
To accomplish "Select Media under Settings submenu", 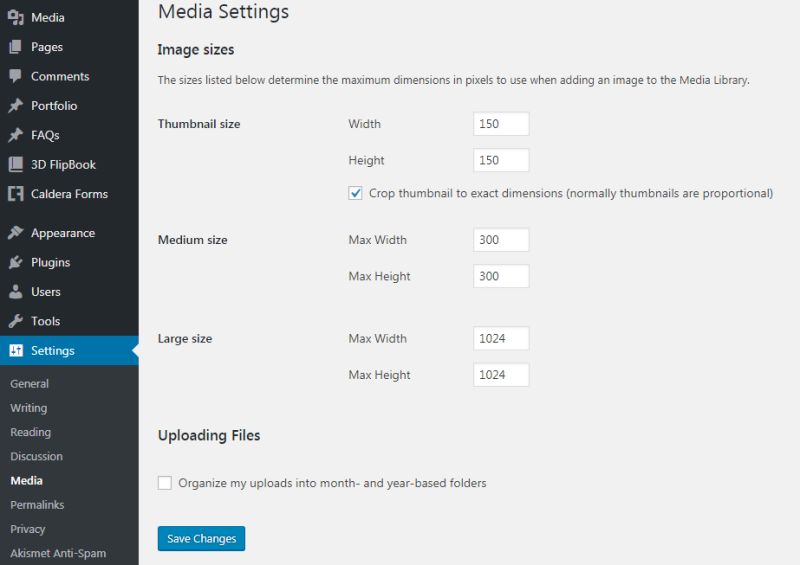I will [27, 481].
